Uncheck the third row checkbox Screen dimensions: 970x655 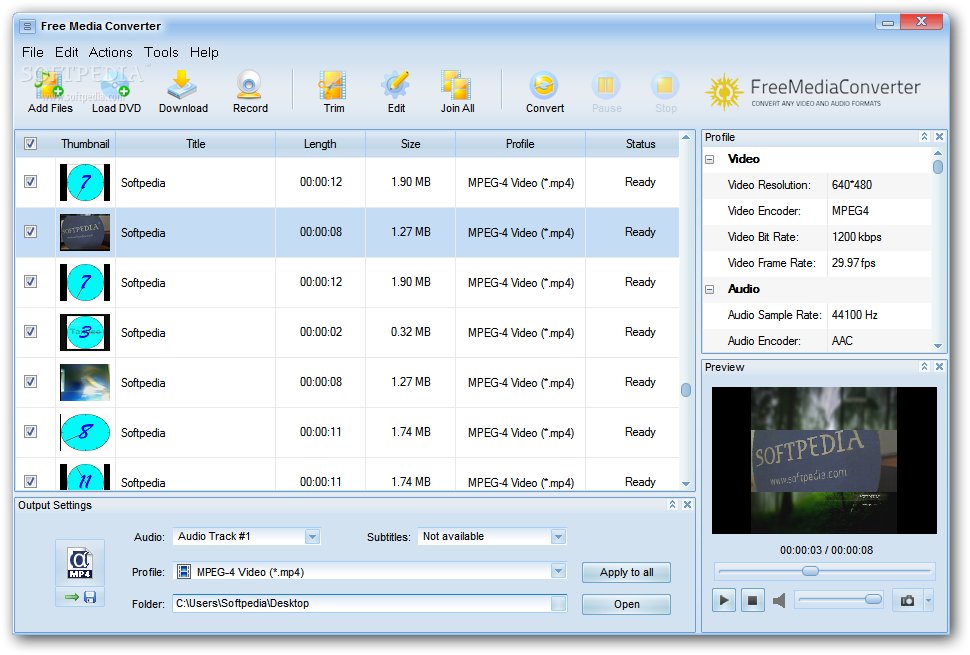pos(30,282)
